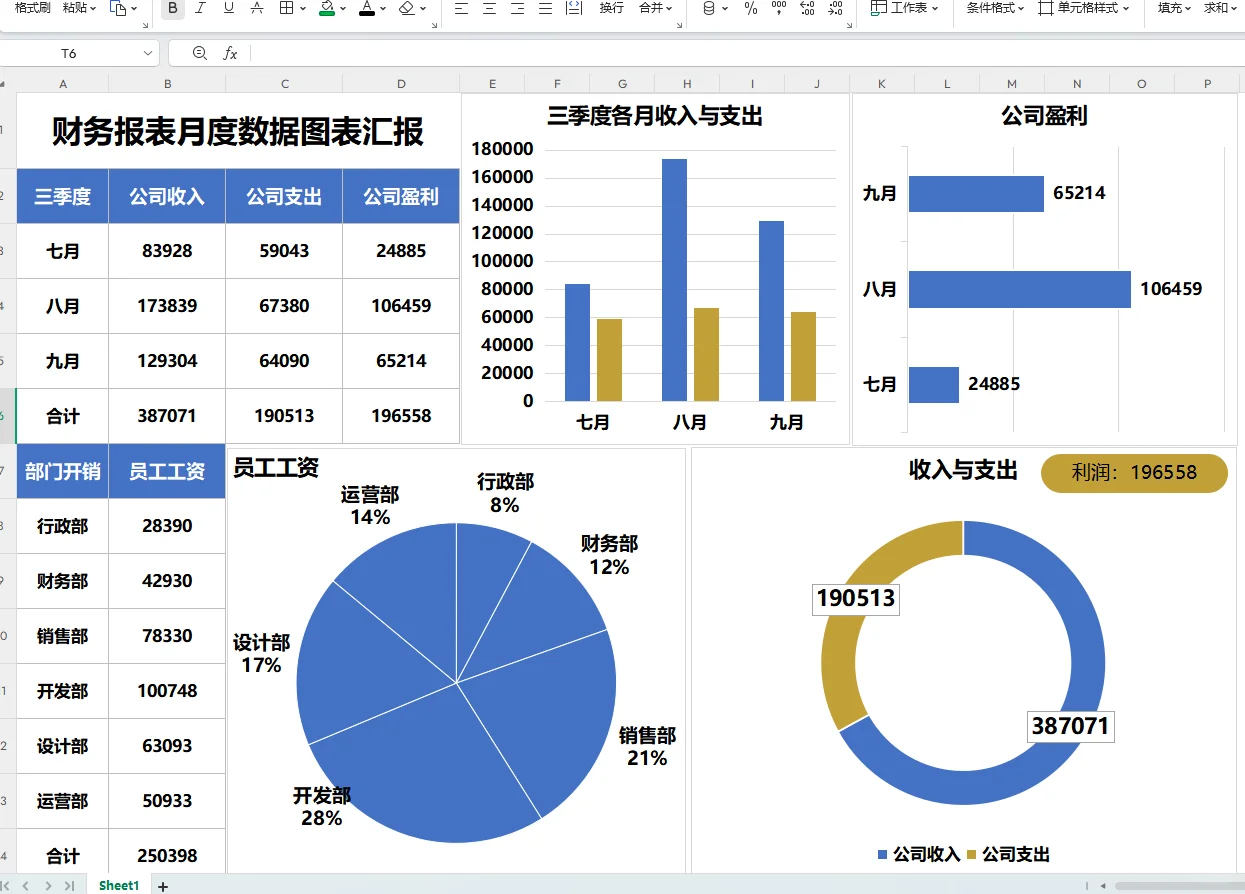Open the zoom magnifier beside the formula bar
The height and width of the screenshot is (894, 1245).
[x=199, y=53]
